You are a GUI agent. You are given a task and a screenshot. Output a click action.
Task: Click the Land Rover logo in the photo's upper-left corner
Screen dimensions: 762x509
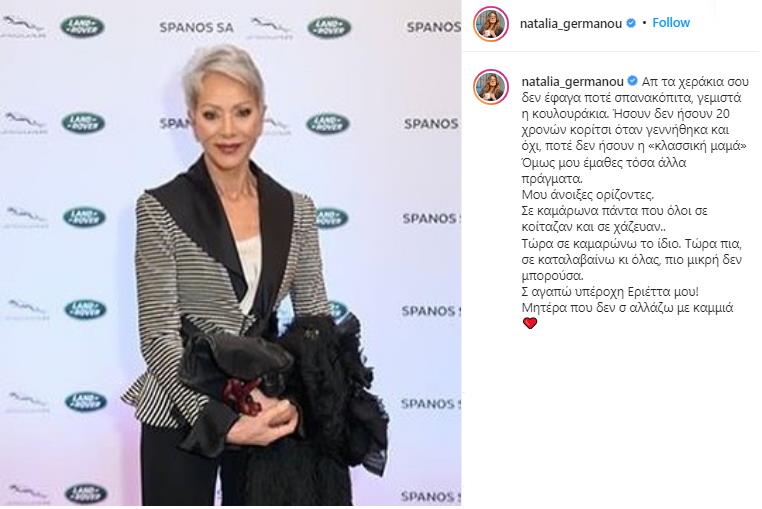click(x=82, y=27)
